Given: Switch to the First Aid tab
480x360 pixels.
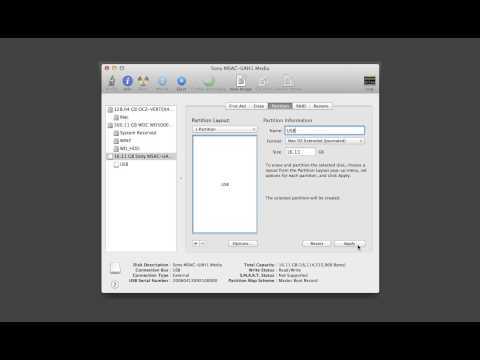Looking at the screenshot, I should [237, 106].
